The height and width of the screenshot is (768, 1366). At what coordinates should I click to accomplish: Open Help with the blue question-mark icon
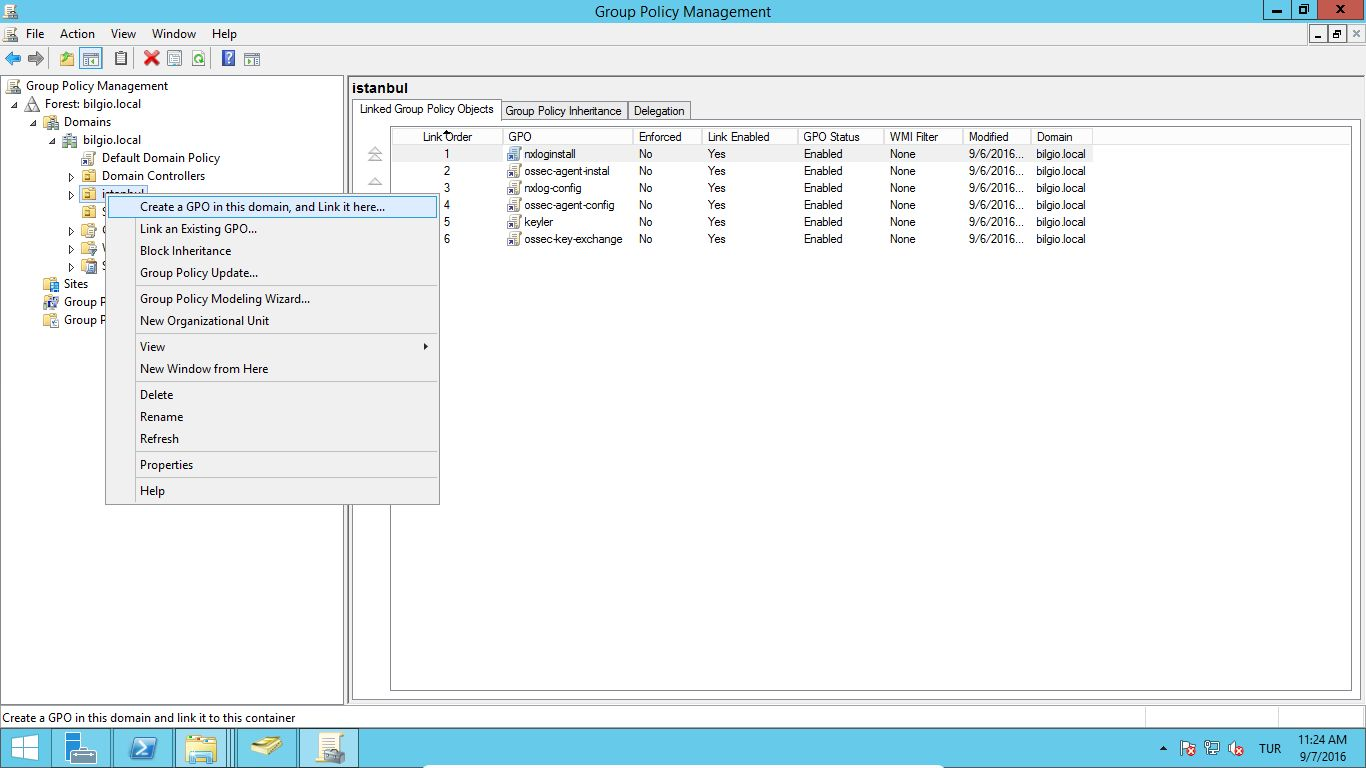tap(228, 59)
